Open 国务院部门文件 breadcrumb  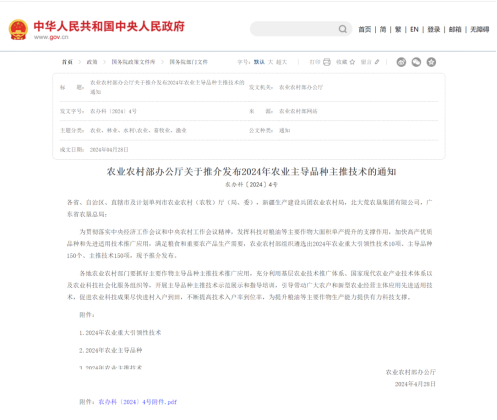click(x=189, y=62)
